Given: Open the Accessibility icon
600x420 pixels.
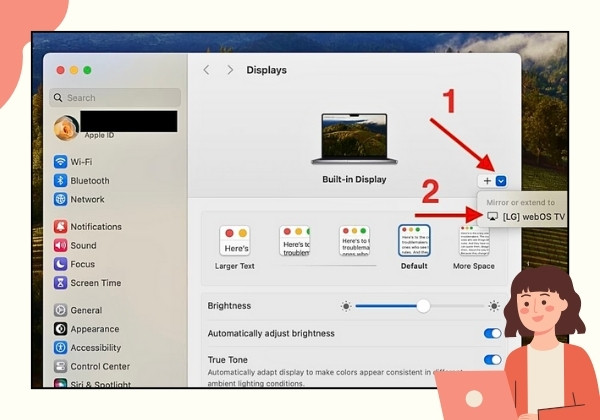Looking at the screenshot, I should click(60, 347).
